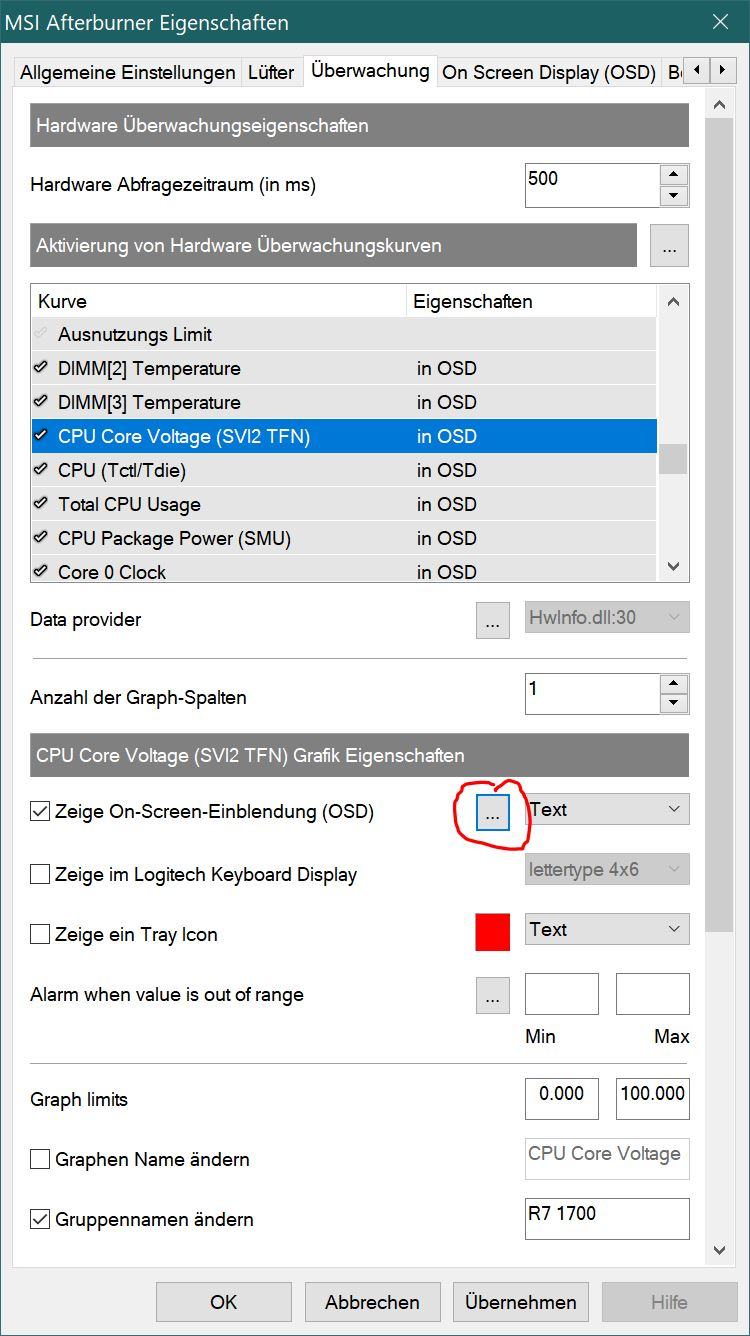Increase Hardware Abfragezeitraum with up arrow
The height and width of the screenshot is (1336, 750).
675,175
